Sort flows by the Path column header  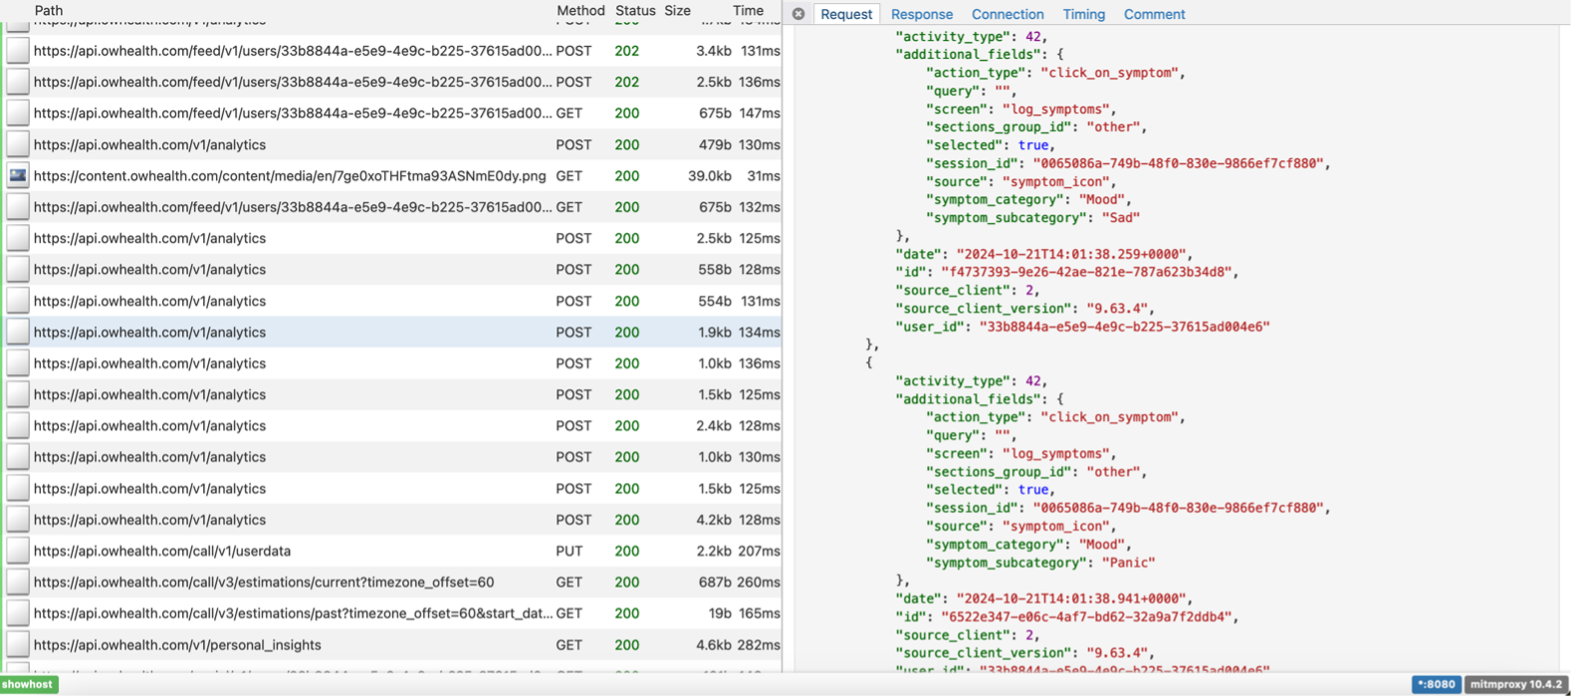(x=48, y=10)
